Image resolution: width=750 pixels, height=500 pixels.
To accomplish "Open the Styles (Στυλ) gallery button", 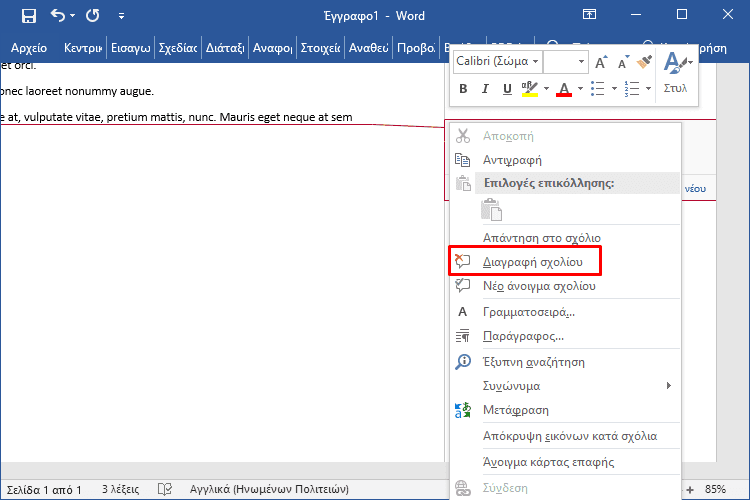I will tap(676, 73).
